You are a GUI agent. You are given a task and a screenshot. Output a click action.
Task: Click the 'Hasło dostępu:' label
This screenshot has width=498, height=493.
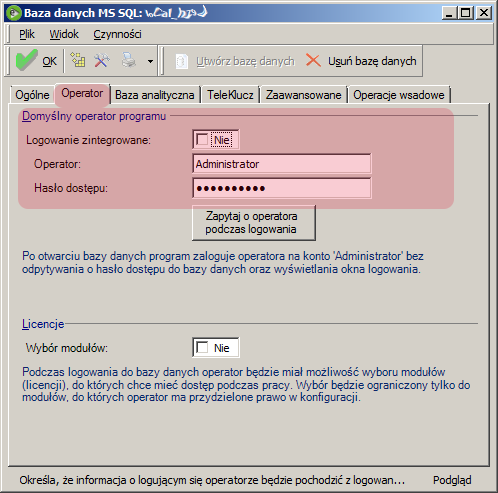(71, 188)
